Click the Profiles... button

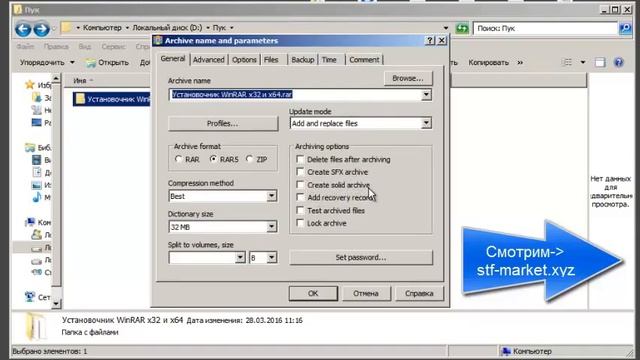pyautogui.click(x=223, y=123)
